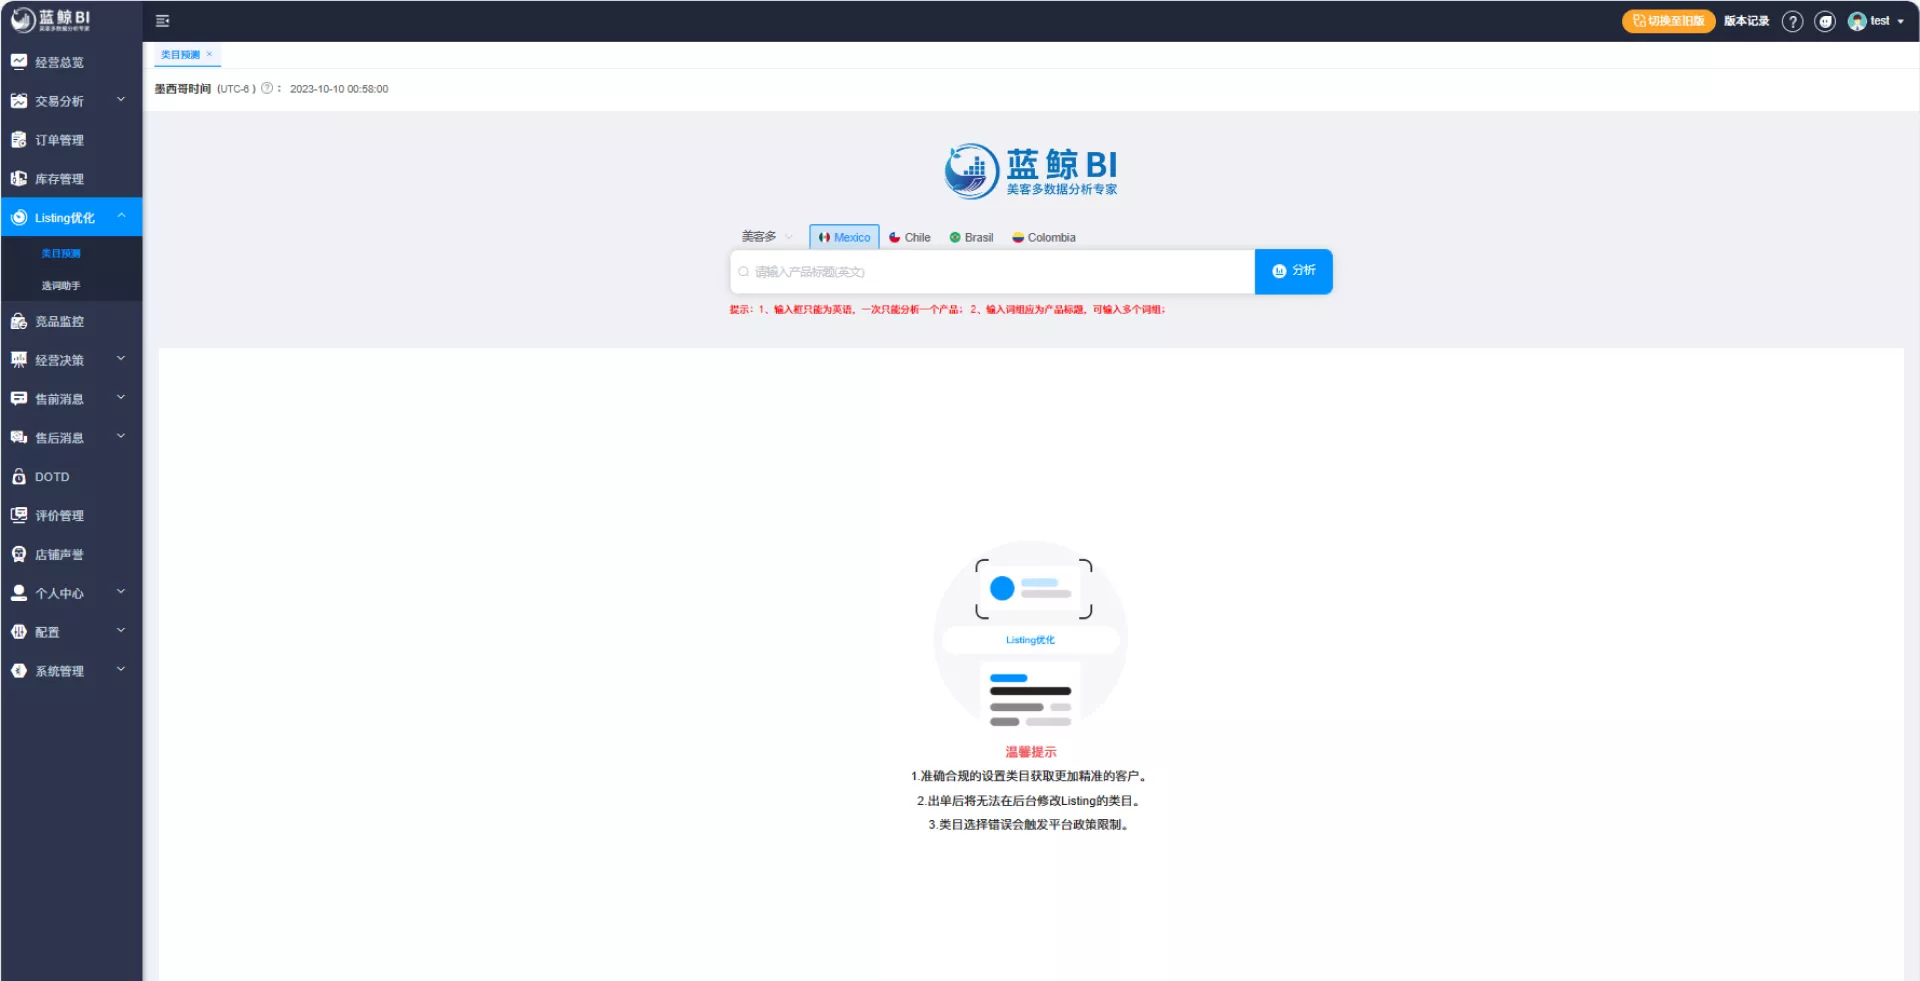The image size is (1920, 981).
Task: Click the 经营决策 presentation board icon
Action: (x=19, y=360)
